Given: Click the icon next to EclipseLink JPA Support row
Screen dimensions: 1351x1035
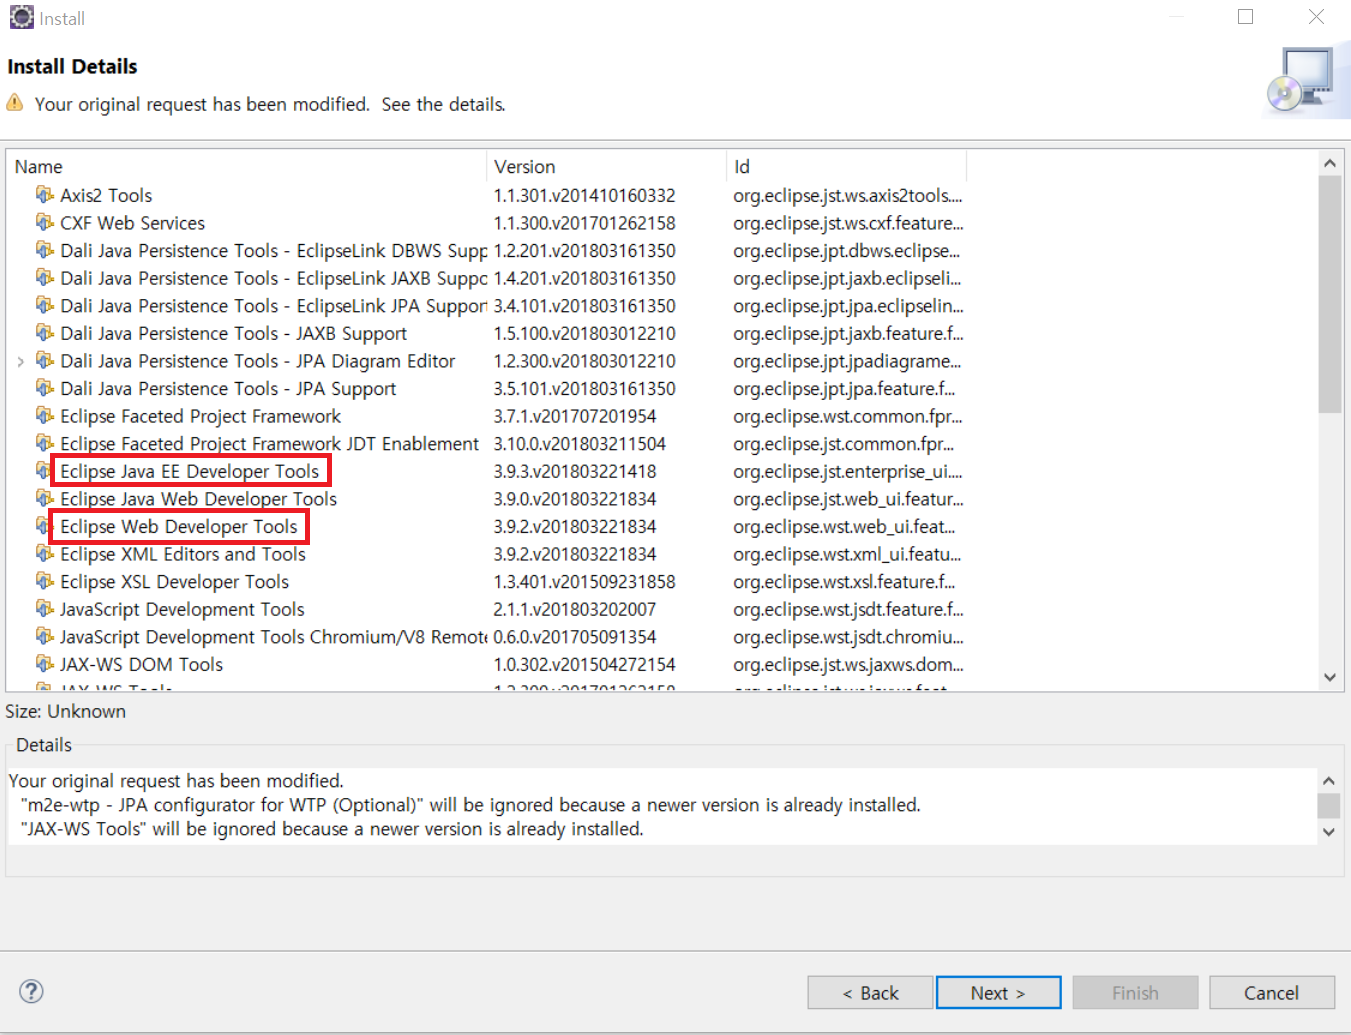Looking at the screenshot, I should (45, 304).
